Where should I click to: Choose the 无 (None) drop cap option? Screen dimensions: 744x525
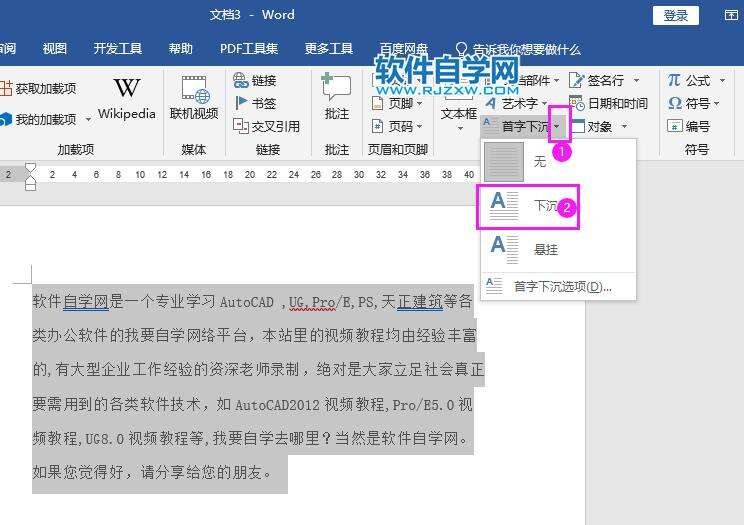click(x=558, y=162)
